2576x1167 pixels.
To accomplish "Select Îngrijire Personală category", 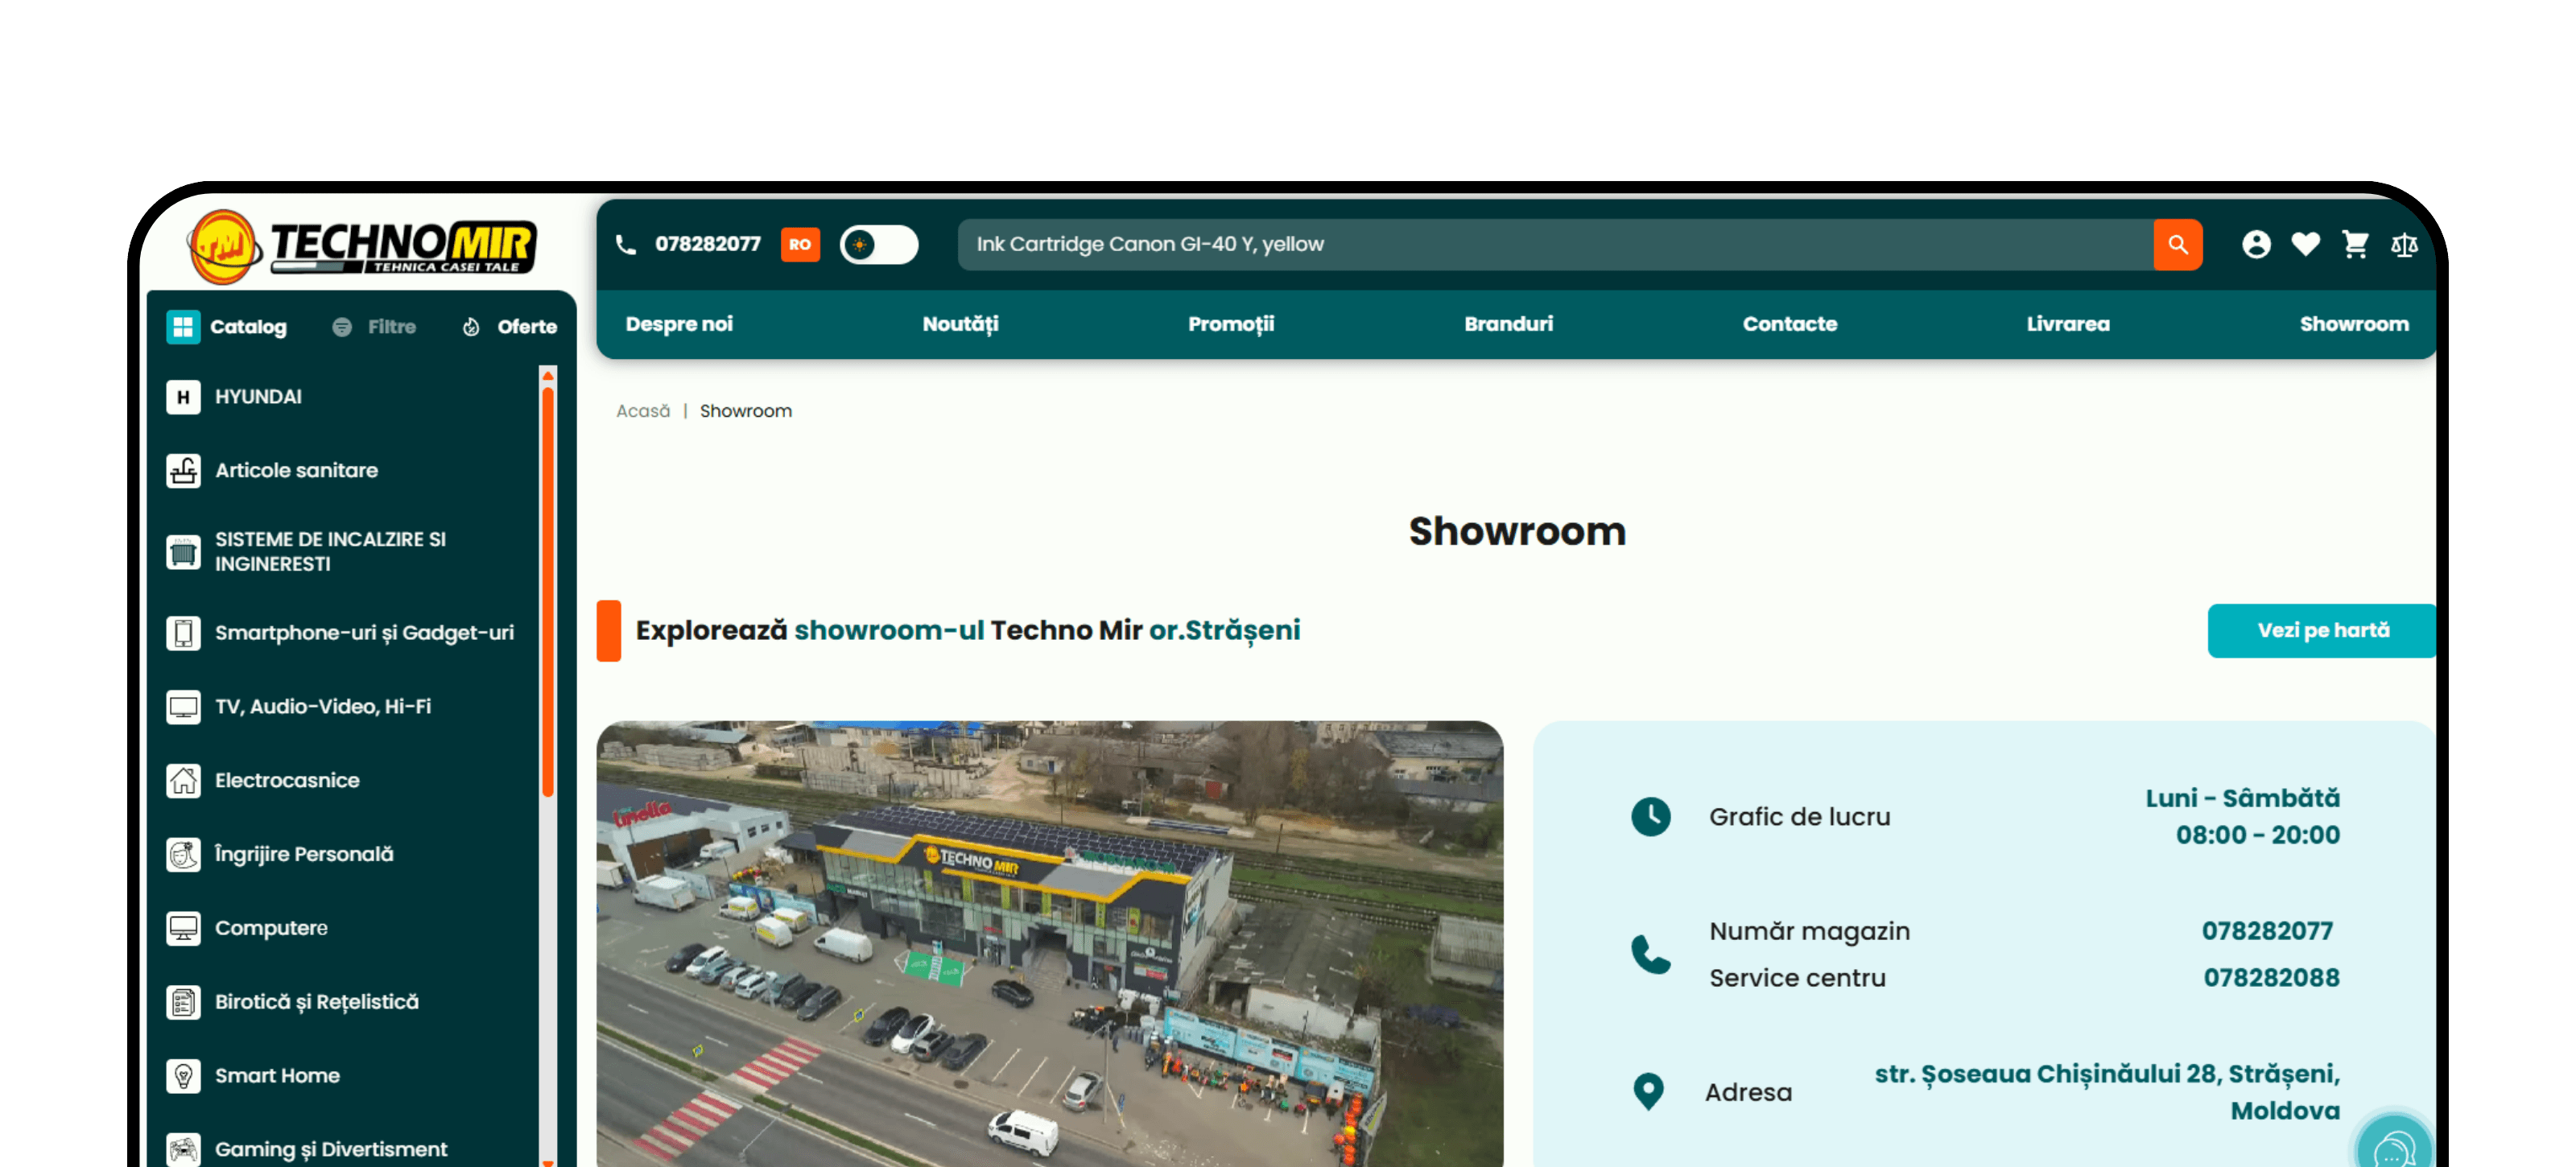I will [x=304, y=855].
